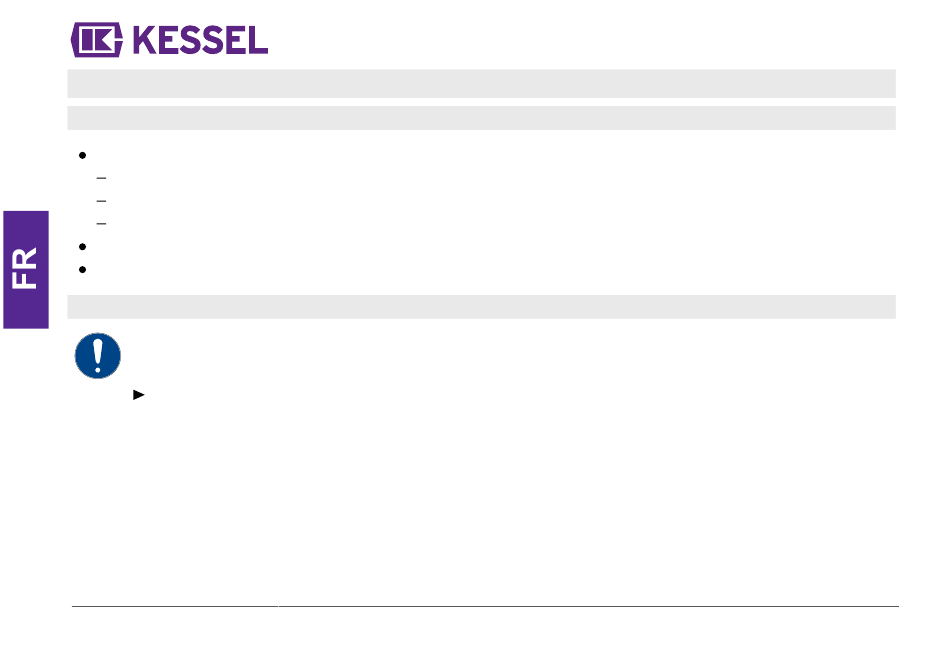
Task: Click the blue exclamation mandatory sign
Action: coord(98,356)
